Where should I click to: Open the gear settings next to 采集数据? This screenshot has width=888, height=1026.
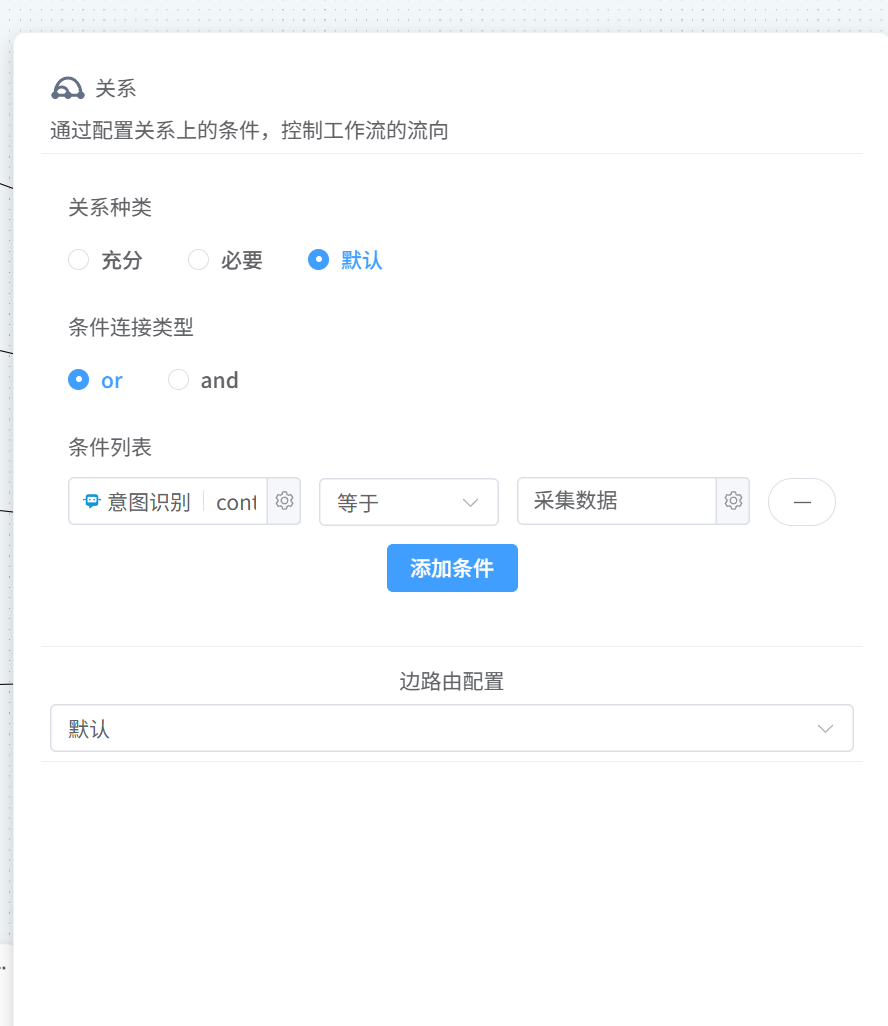[x=733, y=501]
